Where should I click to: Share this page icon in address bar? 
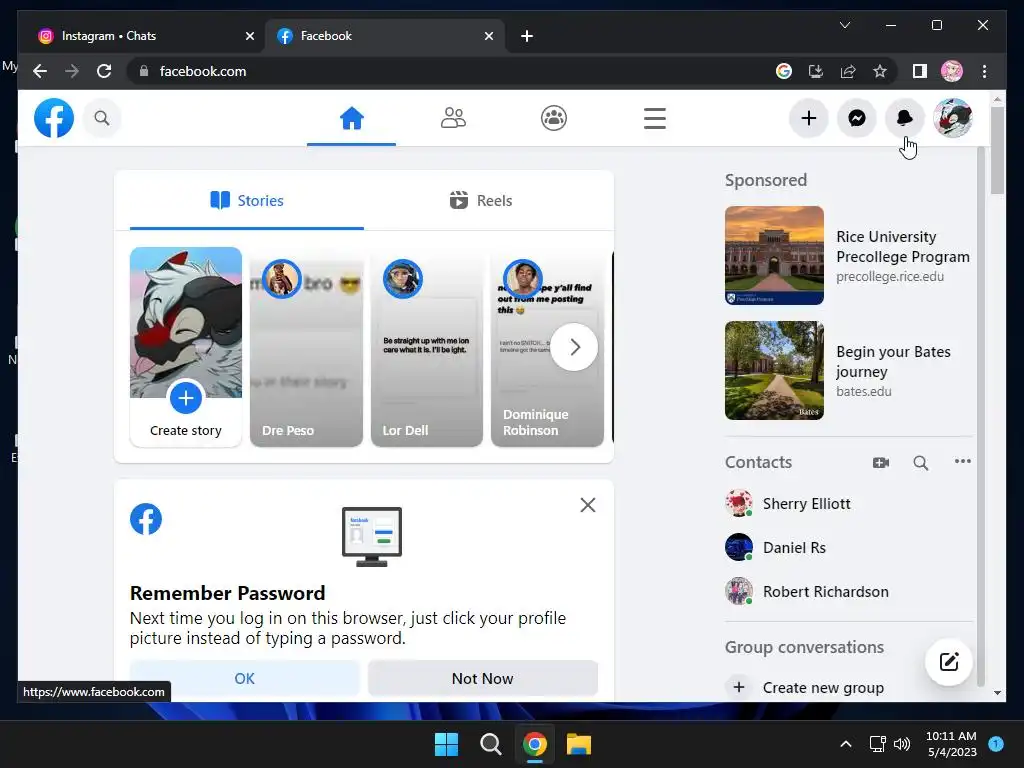coord(848,71)
